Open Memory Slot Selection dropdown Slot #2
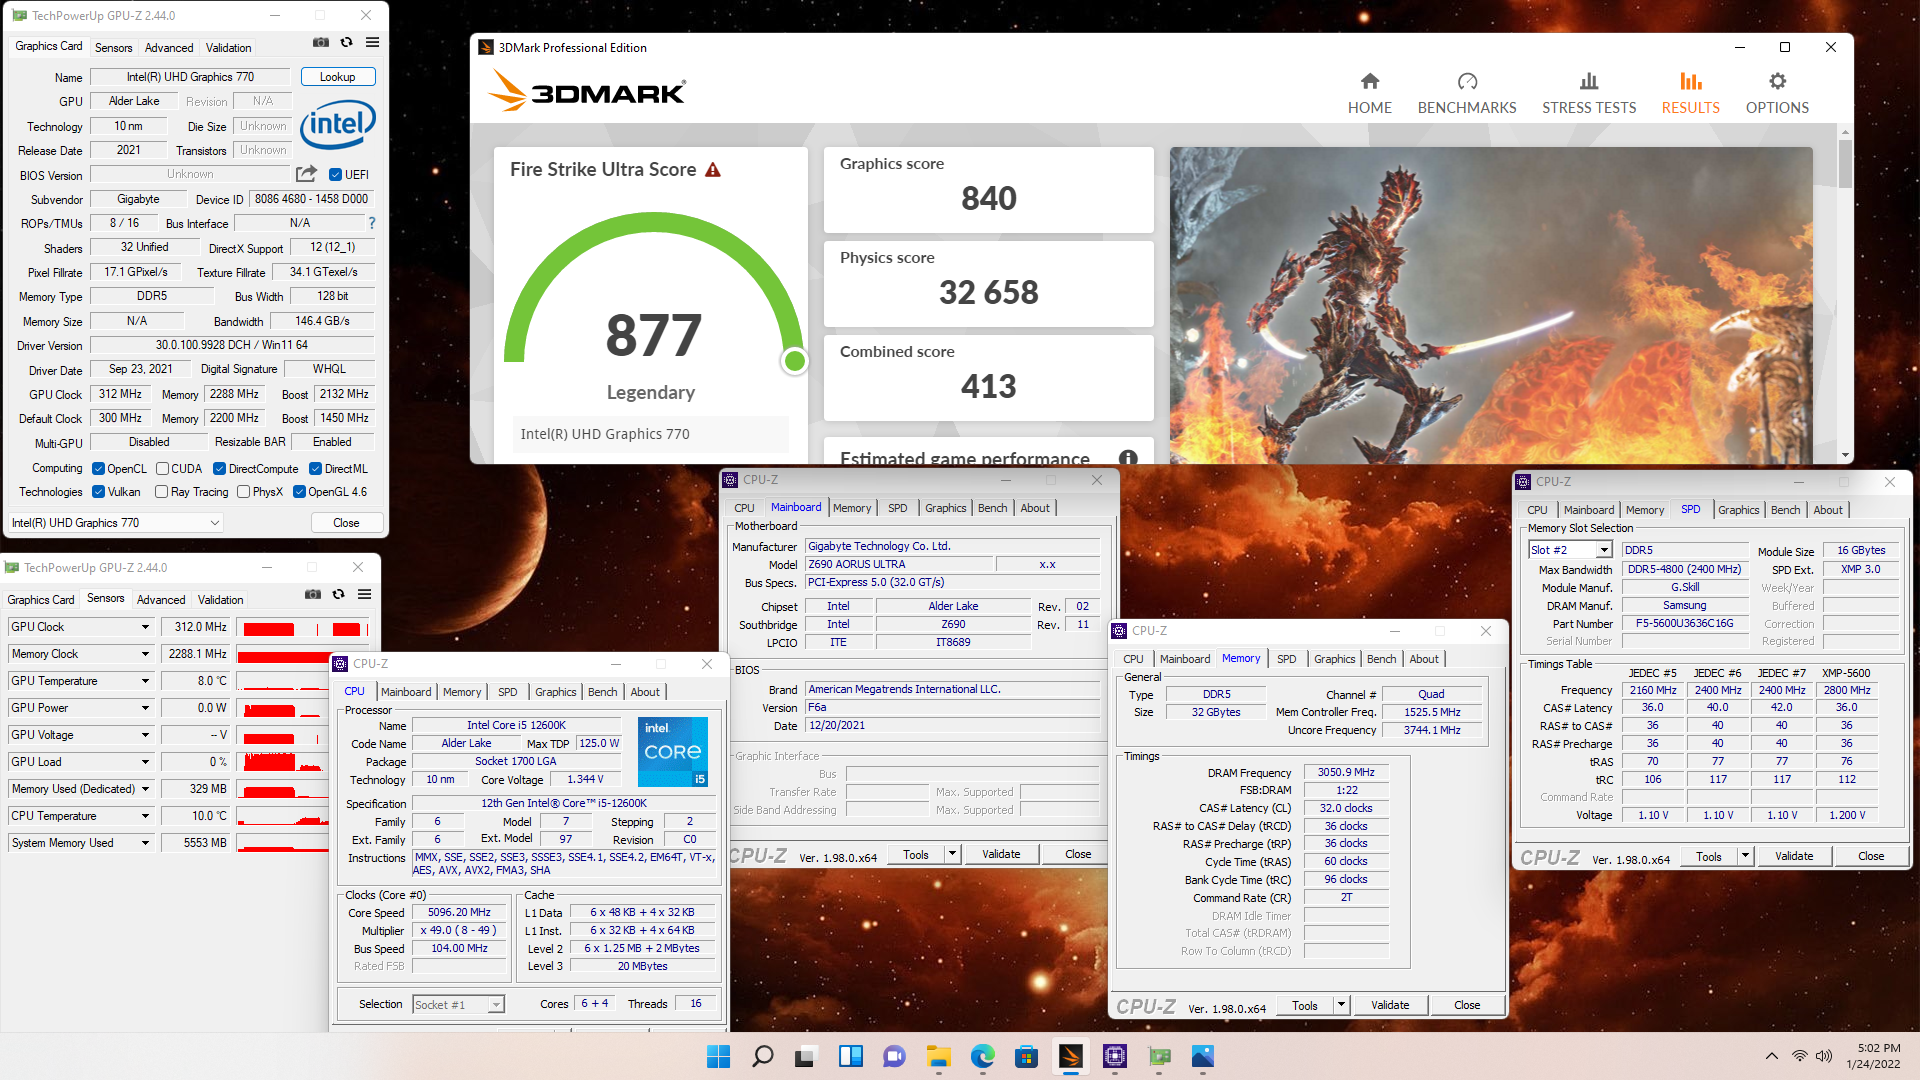 tap(1570, 550)
